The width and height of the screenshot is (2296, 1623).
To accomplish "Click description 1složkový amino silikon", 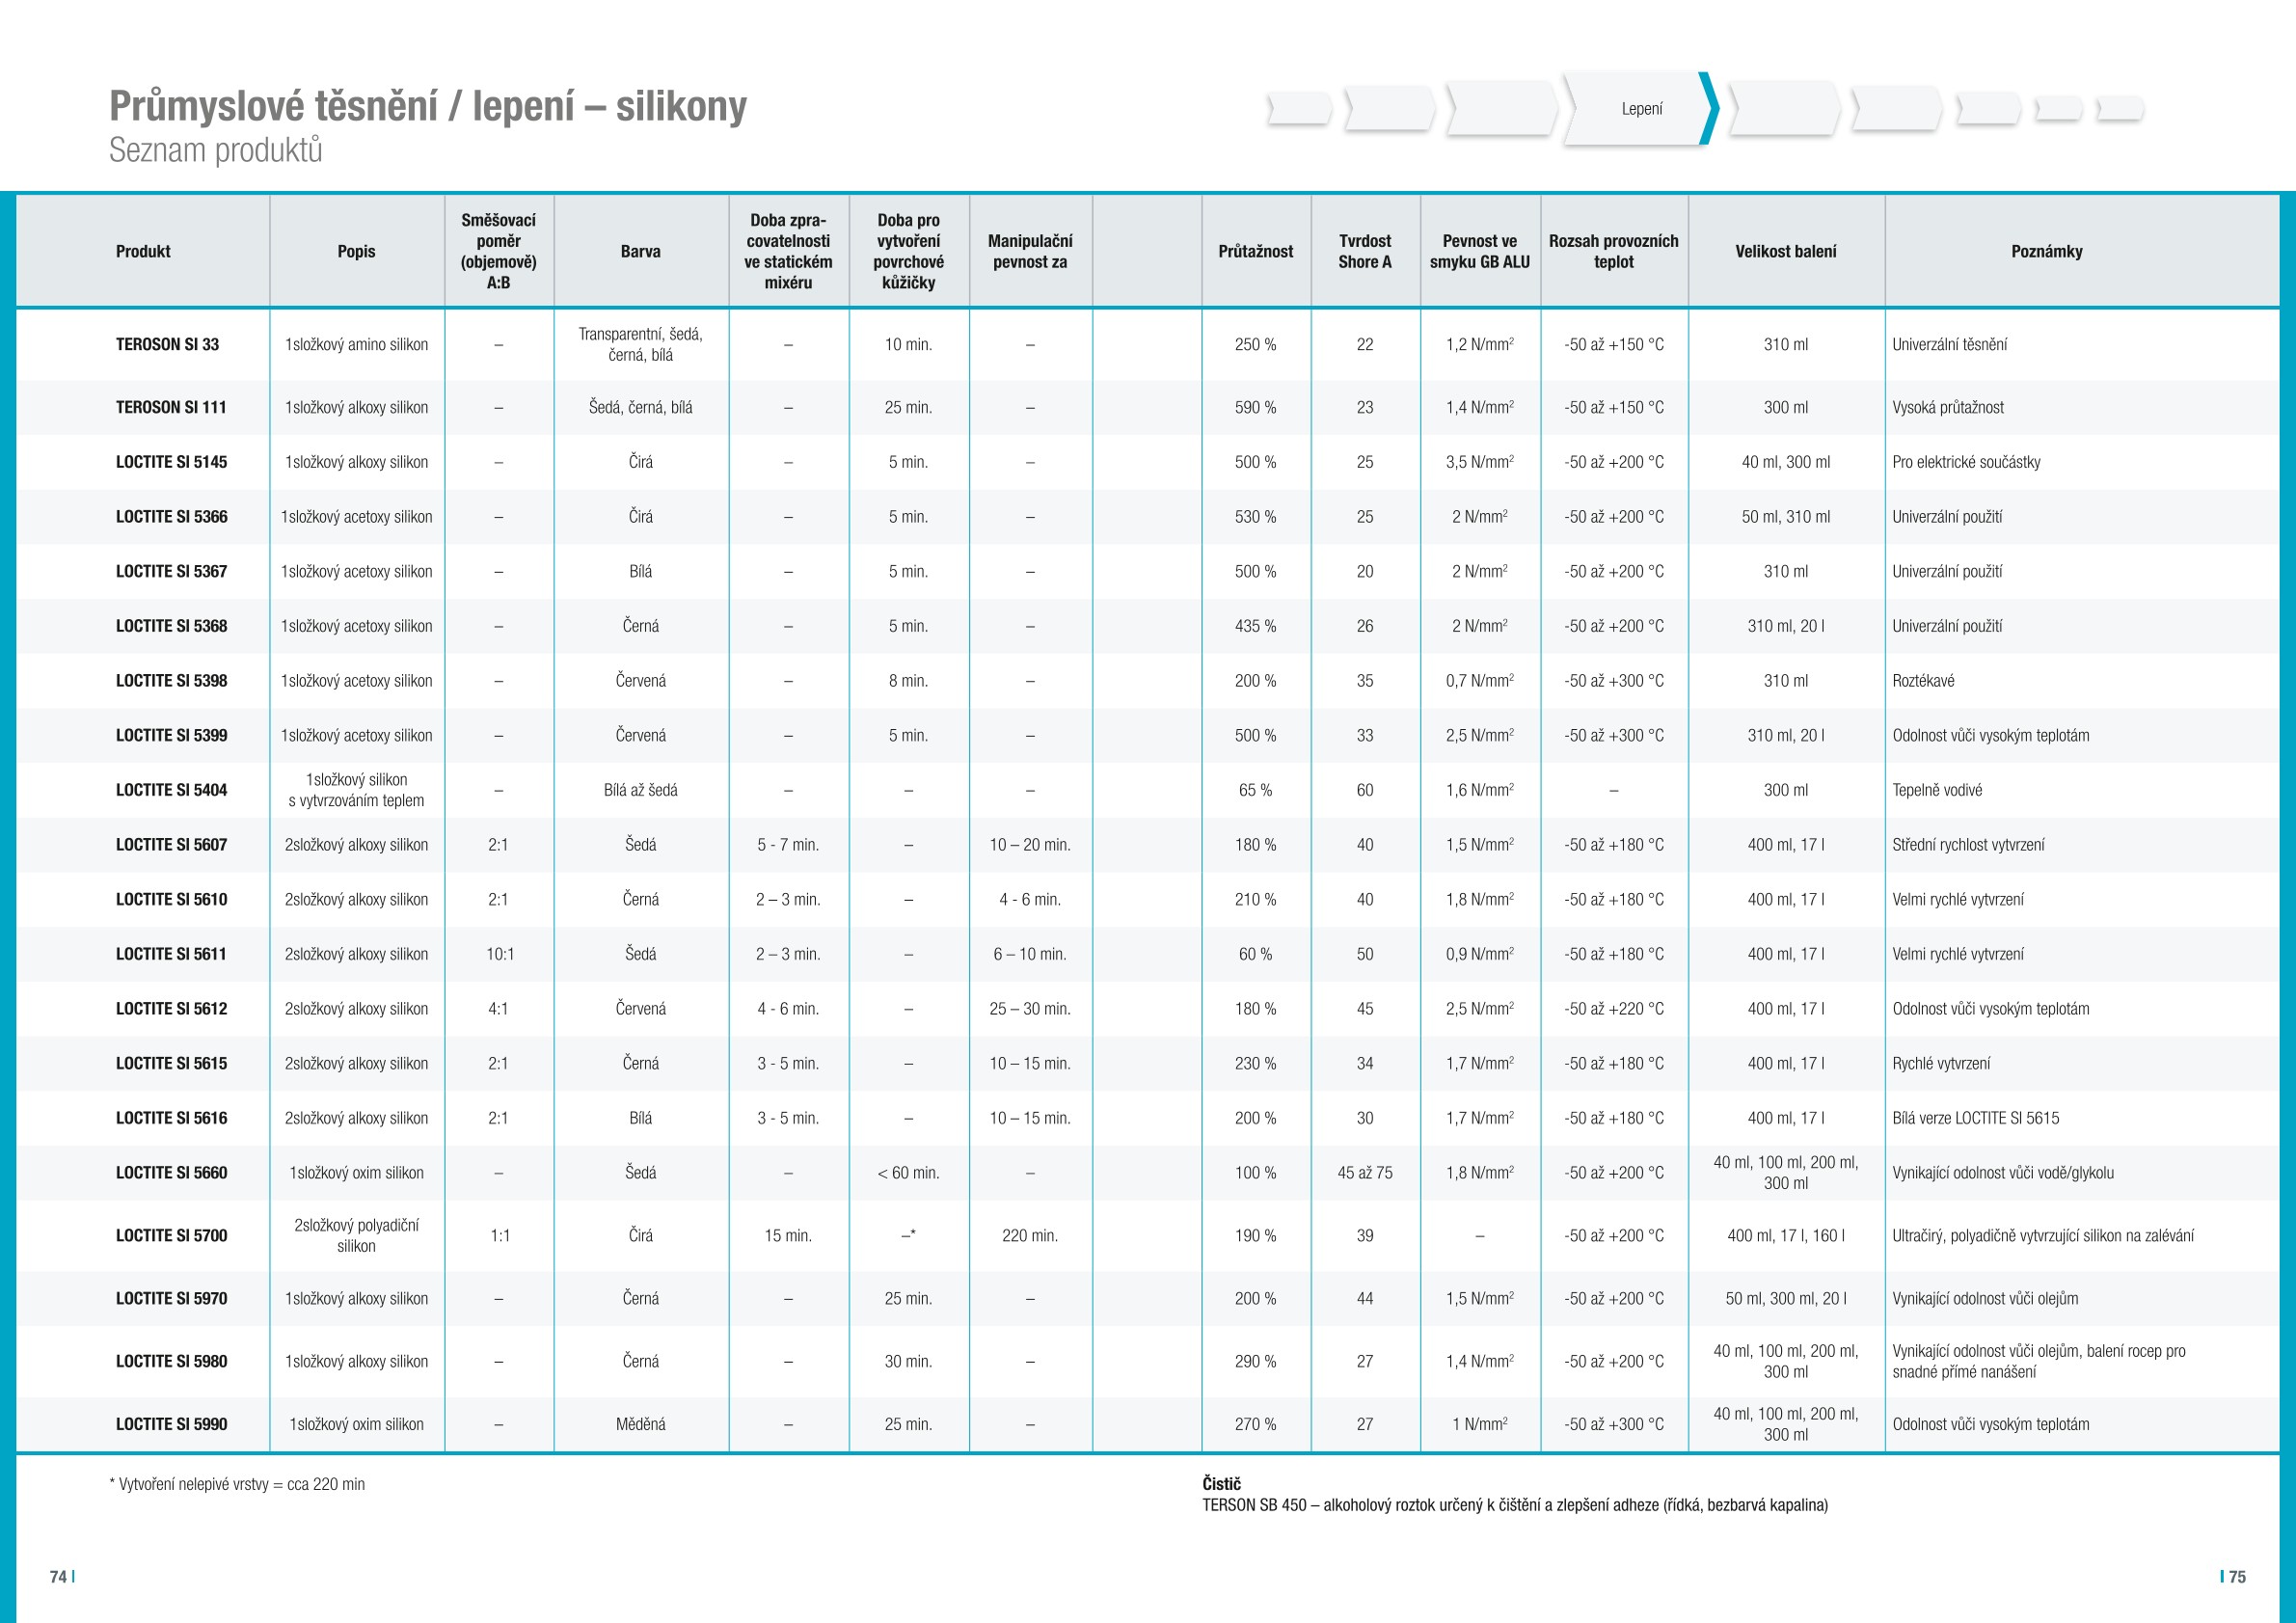I will [x=357, y=345].
